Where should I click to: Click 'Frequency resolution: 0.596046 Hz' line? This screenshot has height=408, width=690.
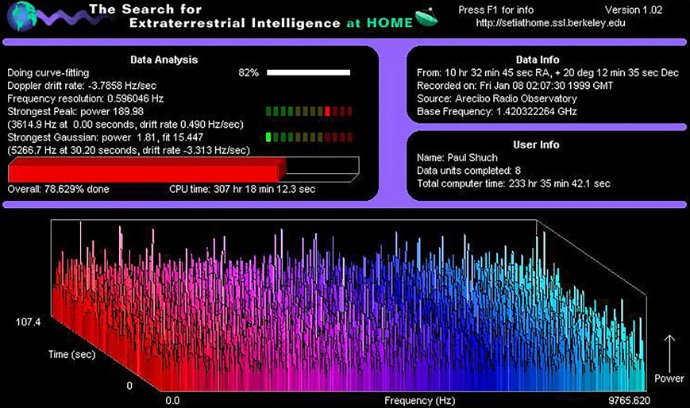(85, 99)
